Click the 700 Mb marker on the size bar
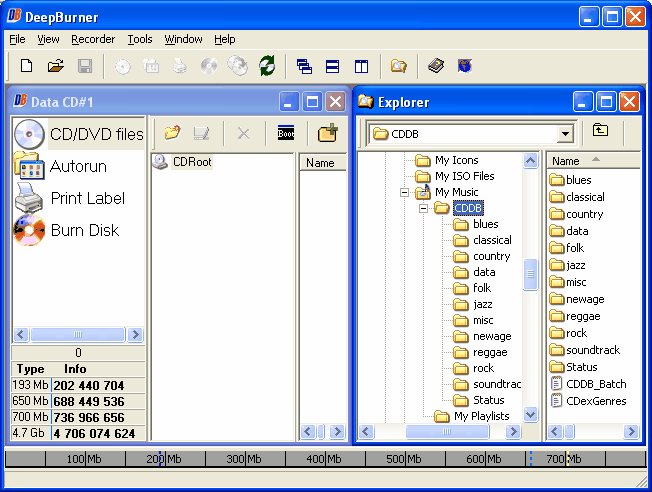The width and height of the screenshot is (652, 492). point(563,459)
